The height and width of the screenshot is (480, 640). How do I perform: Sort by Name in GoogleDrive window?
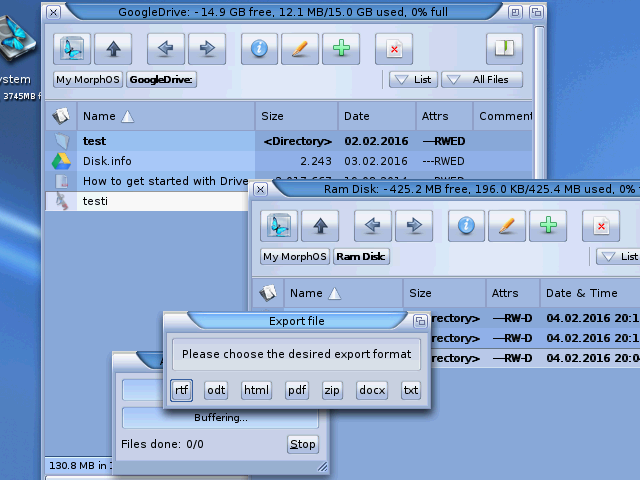pos(166,116)
